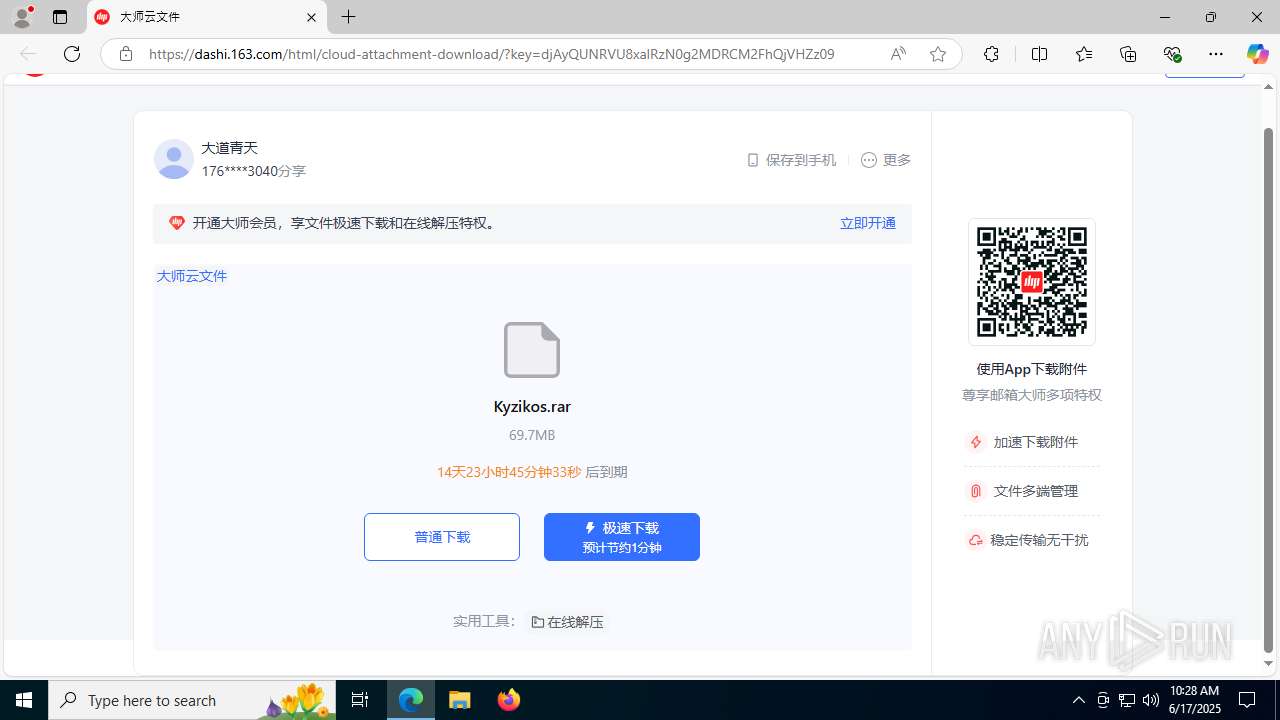Click 保存到手机 save to phone
The image size is (1280, 720).
791,160
